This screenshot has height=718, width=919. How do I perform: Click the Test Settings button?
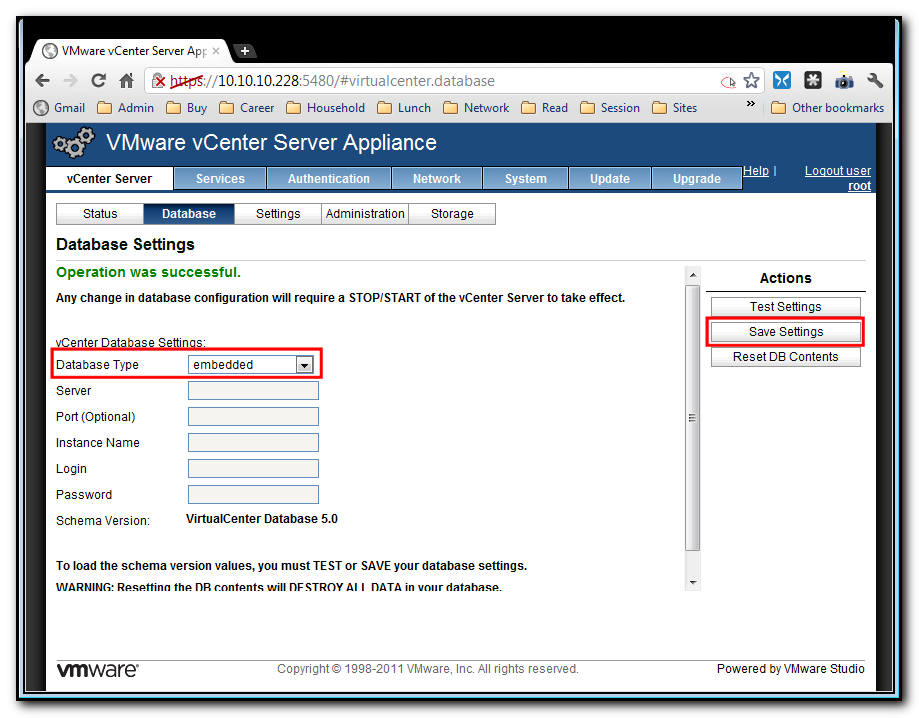click(x=785, y=307)
